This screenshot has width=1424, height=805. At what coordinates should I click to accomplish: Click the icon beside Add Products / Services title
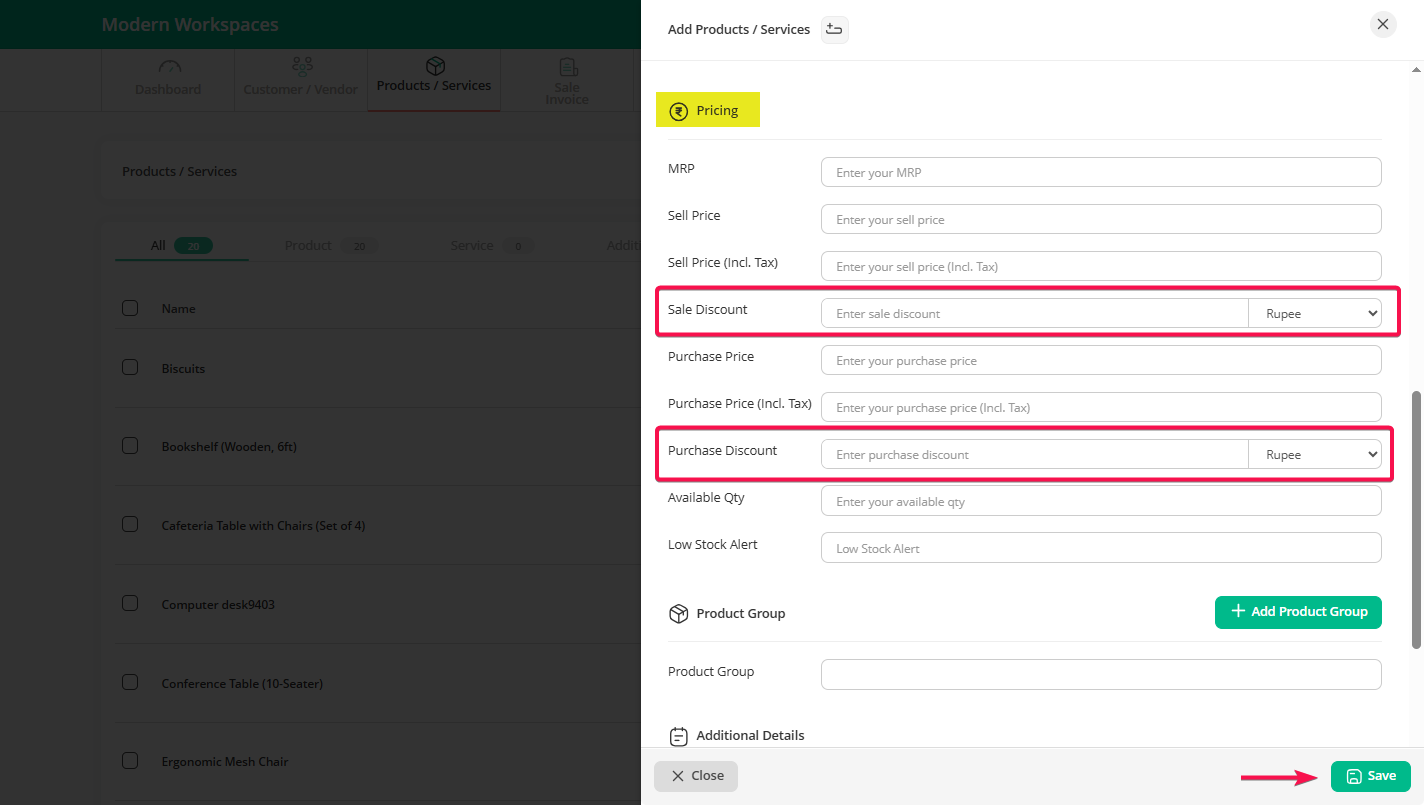click(834, 30)
